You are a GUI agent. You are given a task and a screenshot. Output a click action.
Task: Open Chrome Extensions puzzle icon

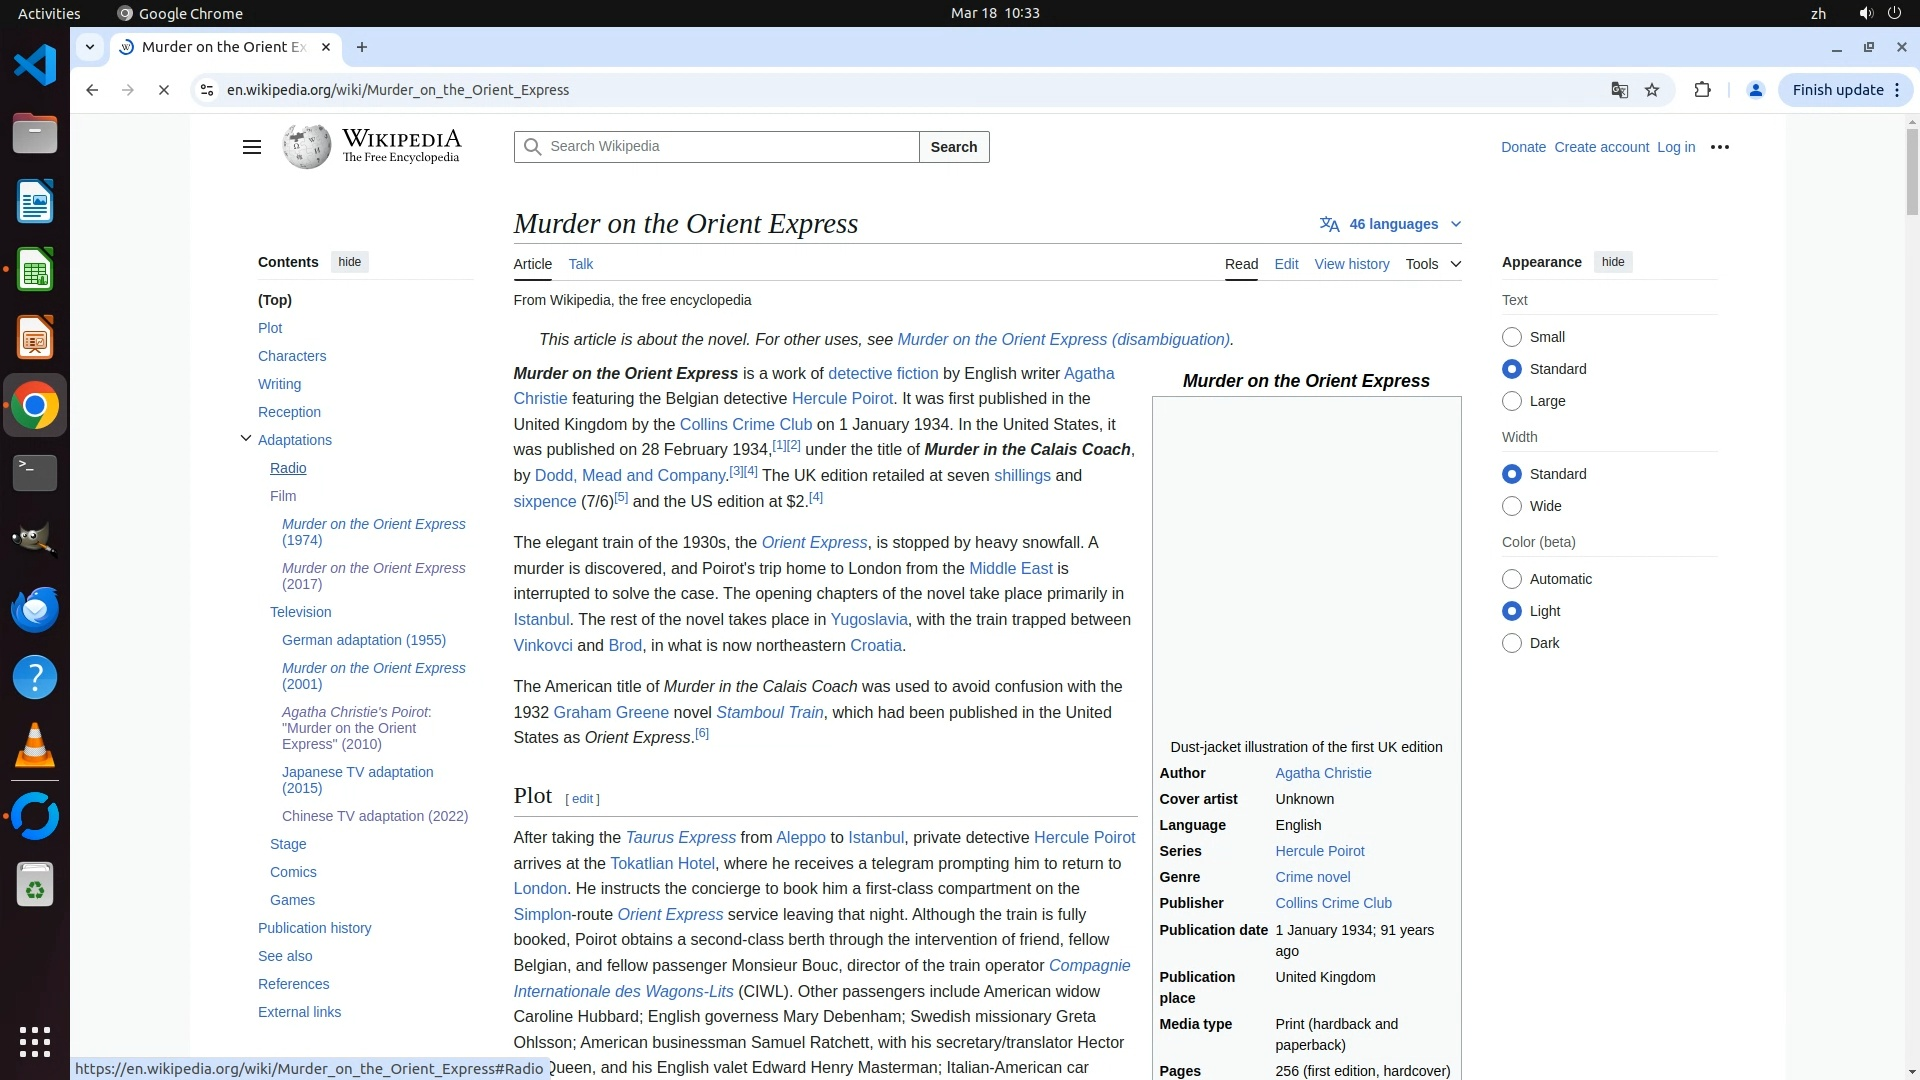(x=1702, y=90)
